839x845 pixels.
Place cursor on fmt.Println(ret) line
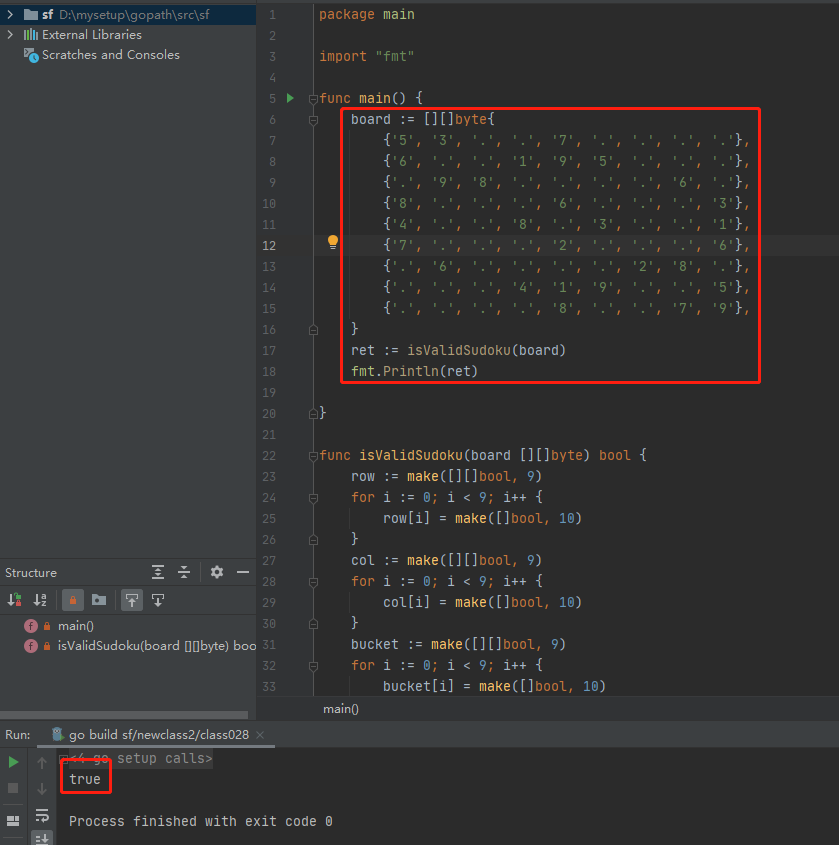tap(414, 371)
